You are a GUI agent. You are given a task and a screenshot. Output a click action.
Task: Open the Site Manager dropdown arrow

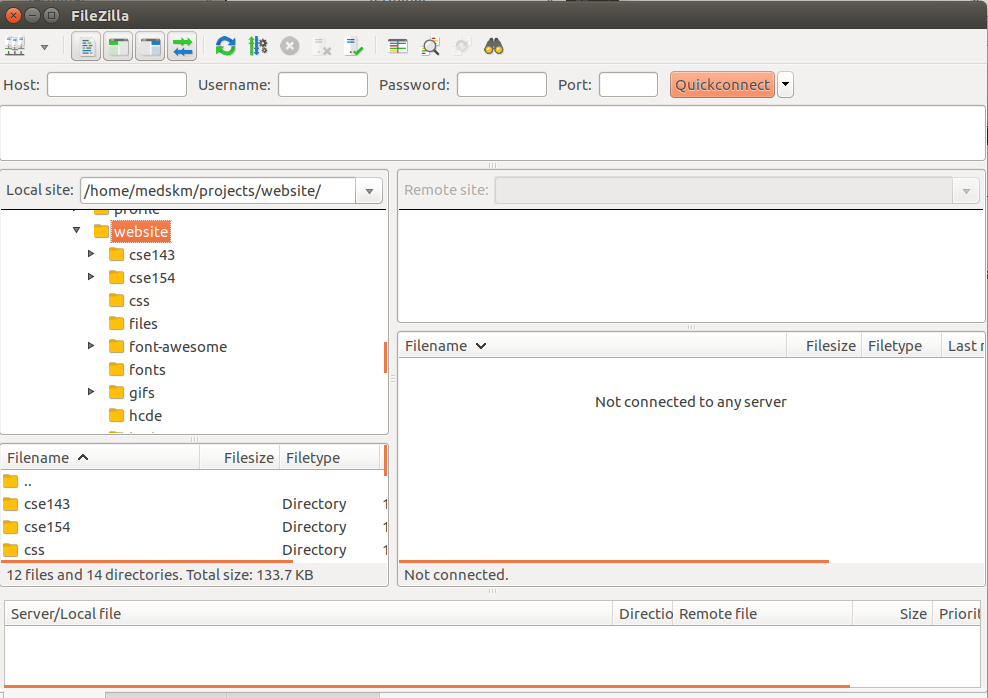pos(44,46)
